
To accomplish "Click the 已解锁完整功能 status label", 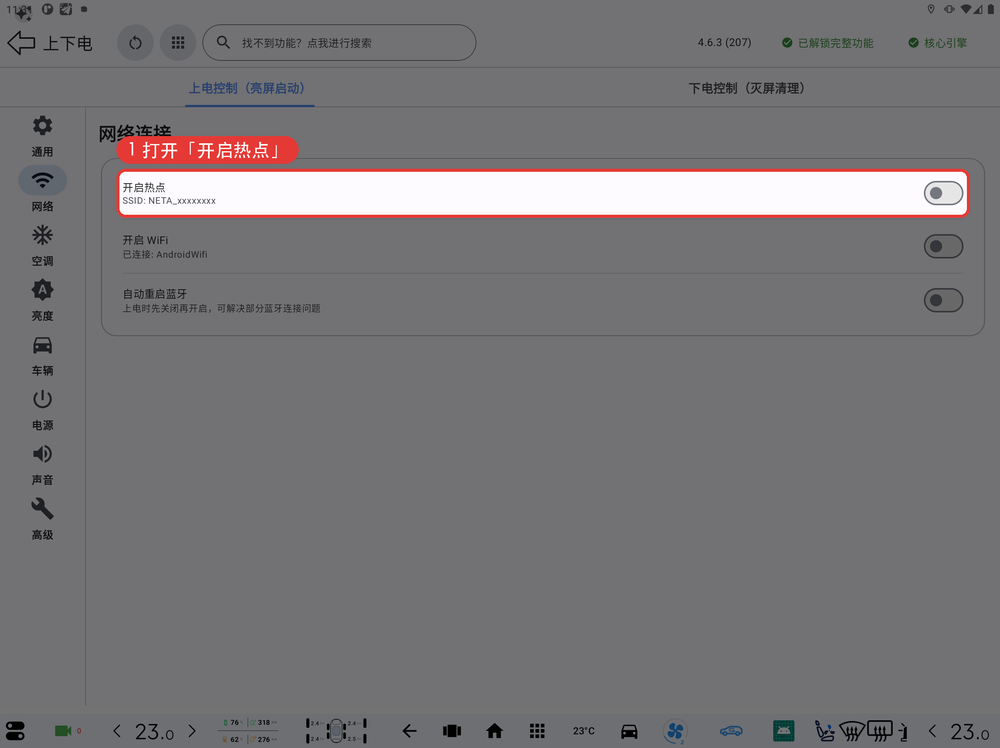I will point(828,43).
